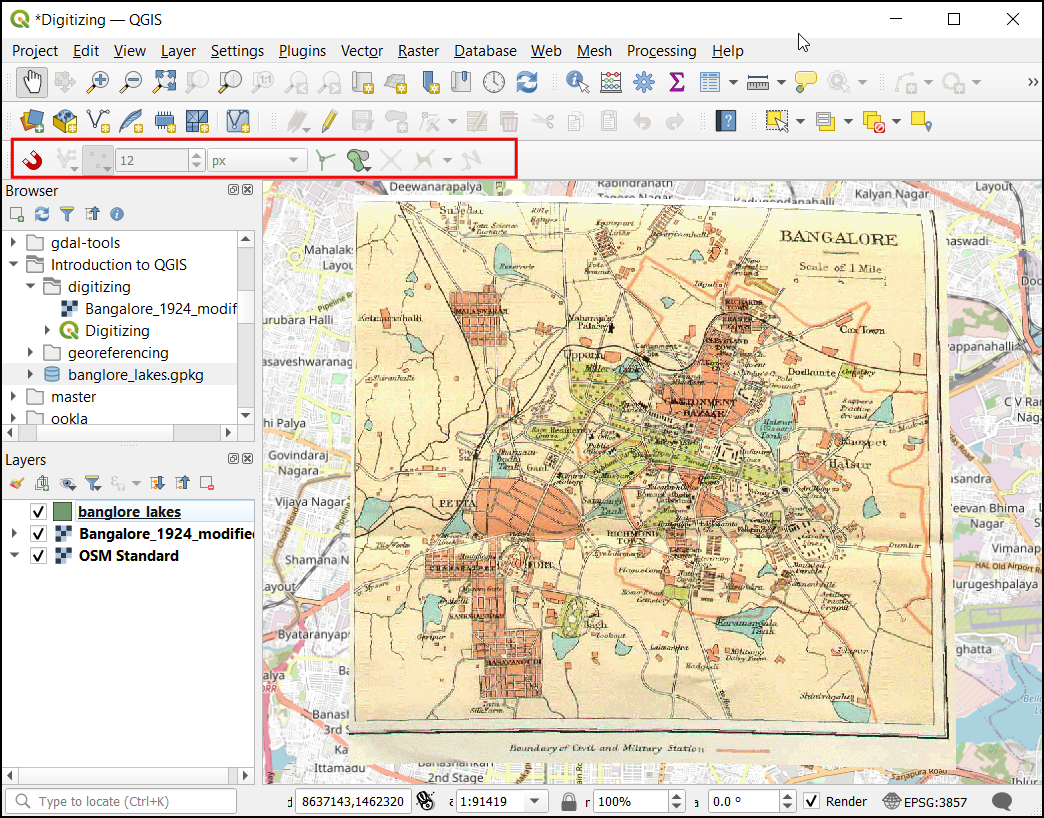Close the Browser panel

click(x=248, y=190)
